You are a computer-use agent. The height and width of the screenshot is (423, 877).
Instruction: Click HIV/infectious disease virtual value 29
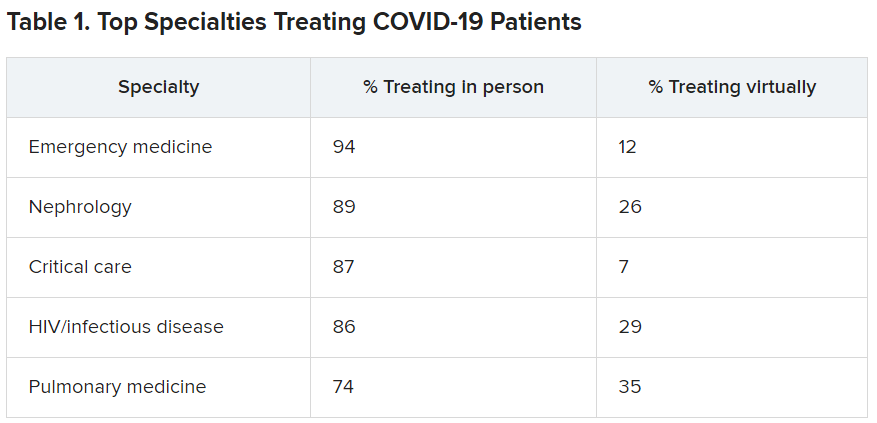(630, 327)
